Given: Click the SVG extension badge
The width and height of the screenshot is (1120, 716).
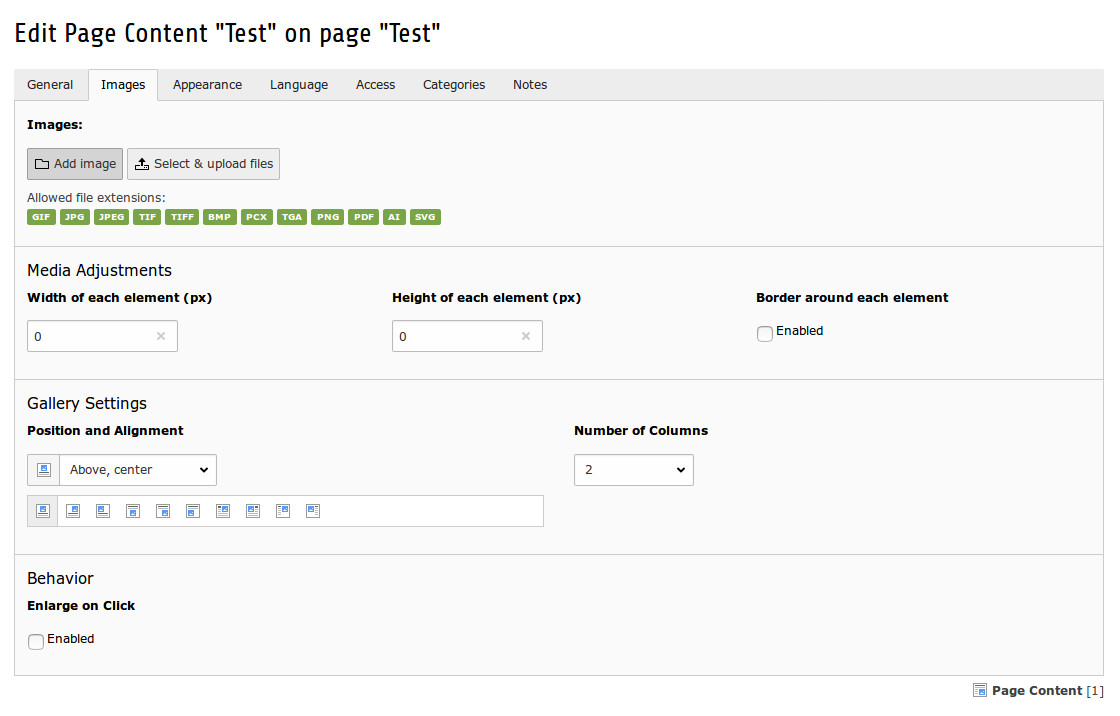Looking at the screenshot, I should click(425, 217).
